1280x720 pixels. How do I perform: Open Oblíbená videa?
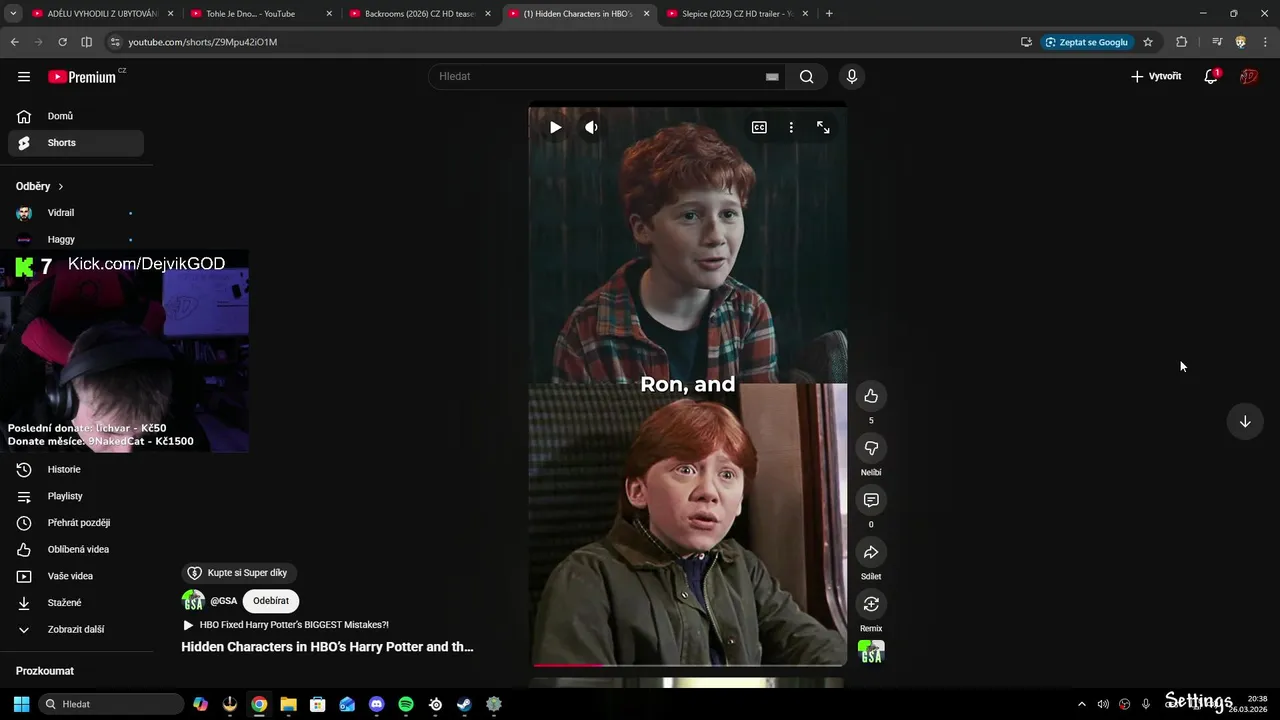tap(76, 550)
